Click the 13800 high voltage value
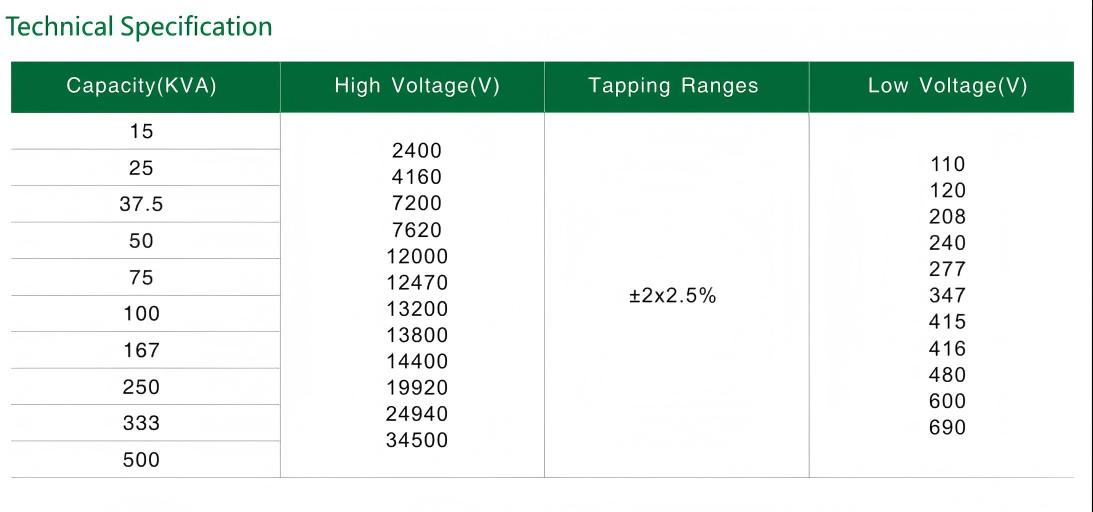Image resolution: width=1093 pixels, height=512 pixels. point(417,335)
